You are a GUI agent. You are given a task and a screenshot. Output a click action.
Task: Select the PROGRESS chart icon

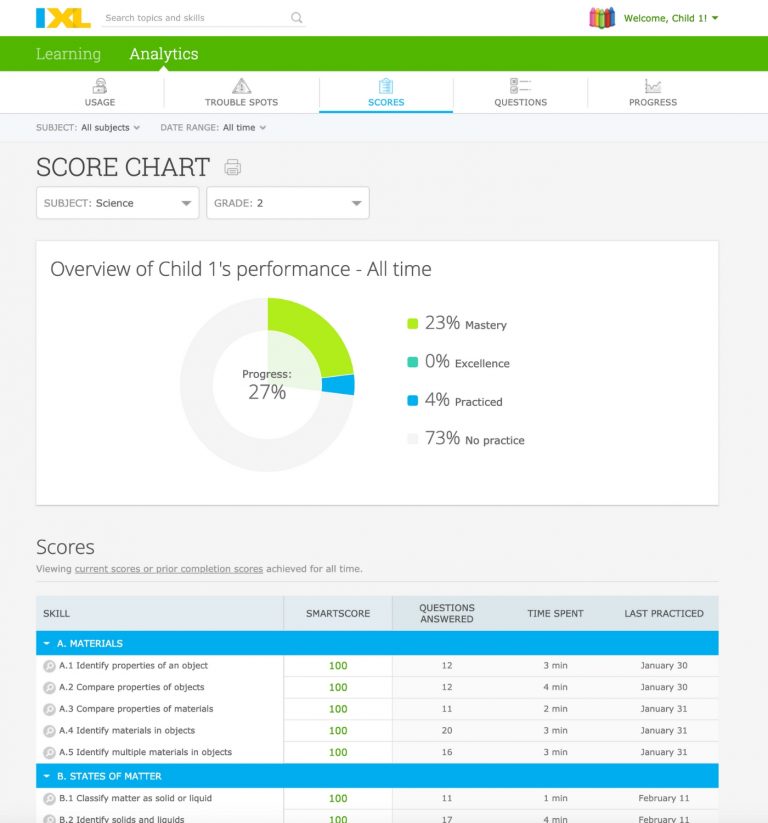tap(652, 86)
